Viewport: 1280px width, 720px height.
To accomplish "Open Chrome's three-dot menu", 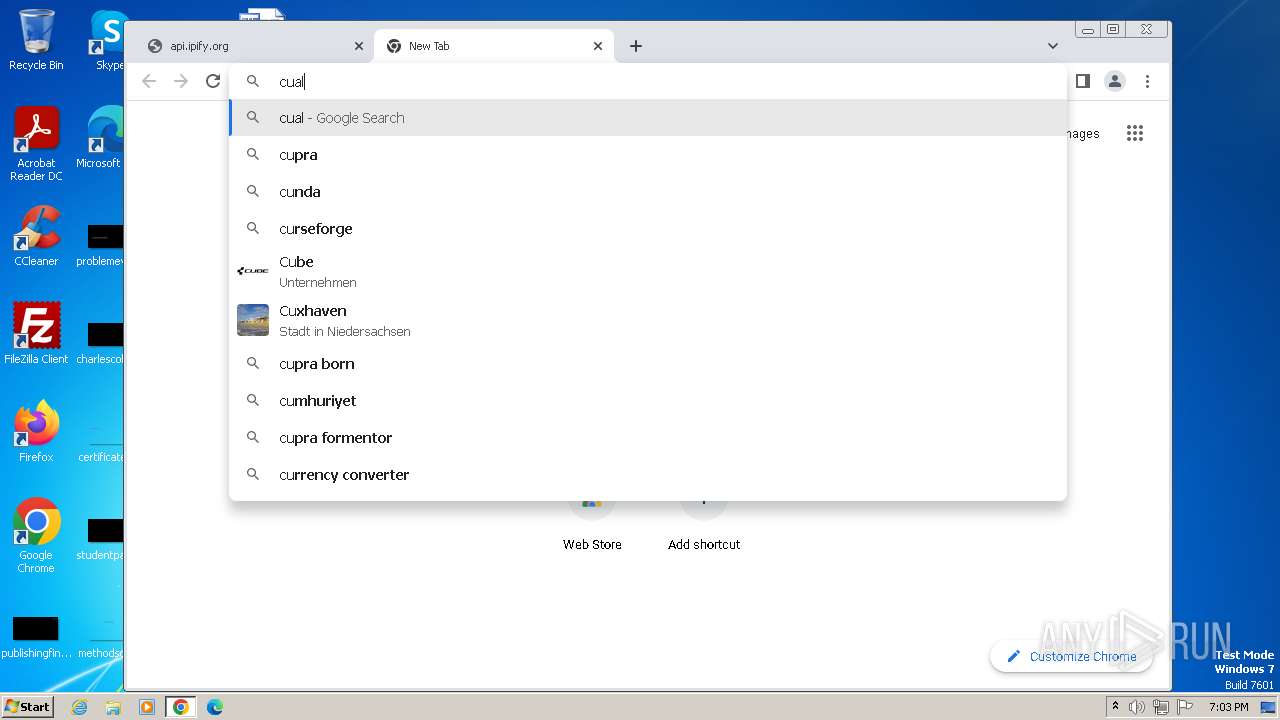I will coord(1147,81).
